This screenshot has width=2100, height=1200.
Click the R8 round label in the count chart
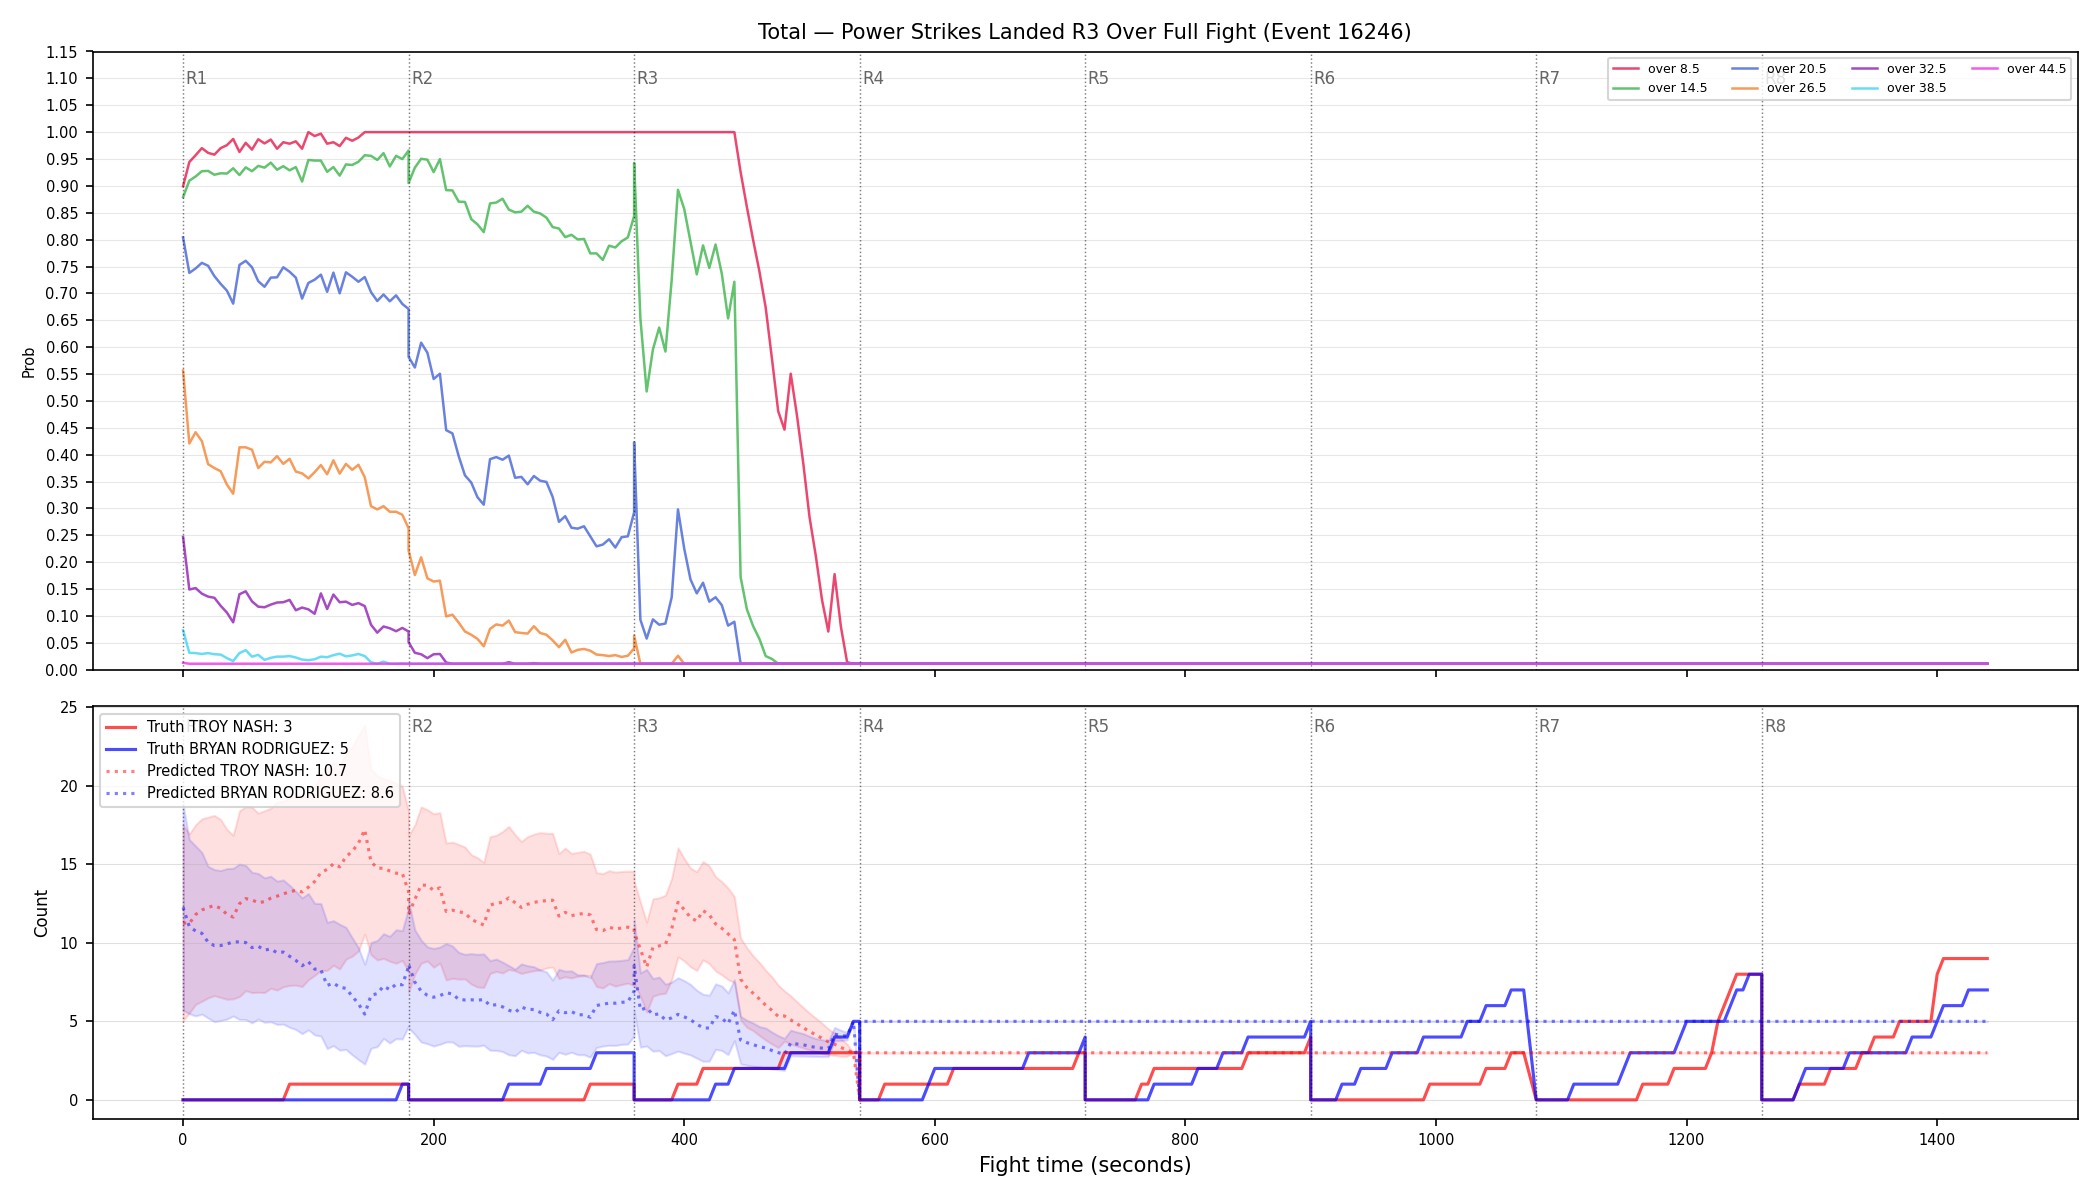(x=1775, y=726)
